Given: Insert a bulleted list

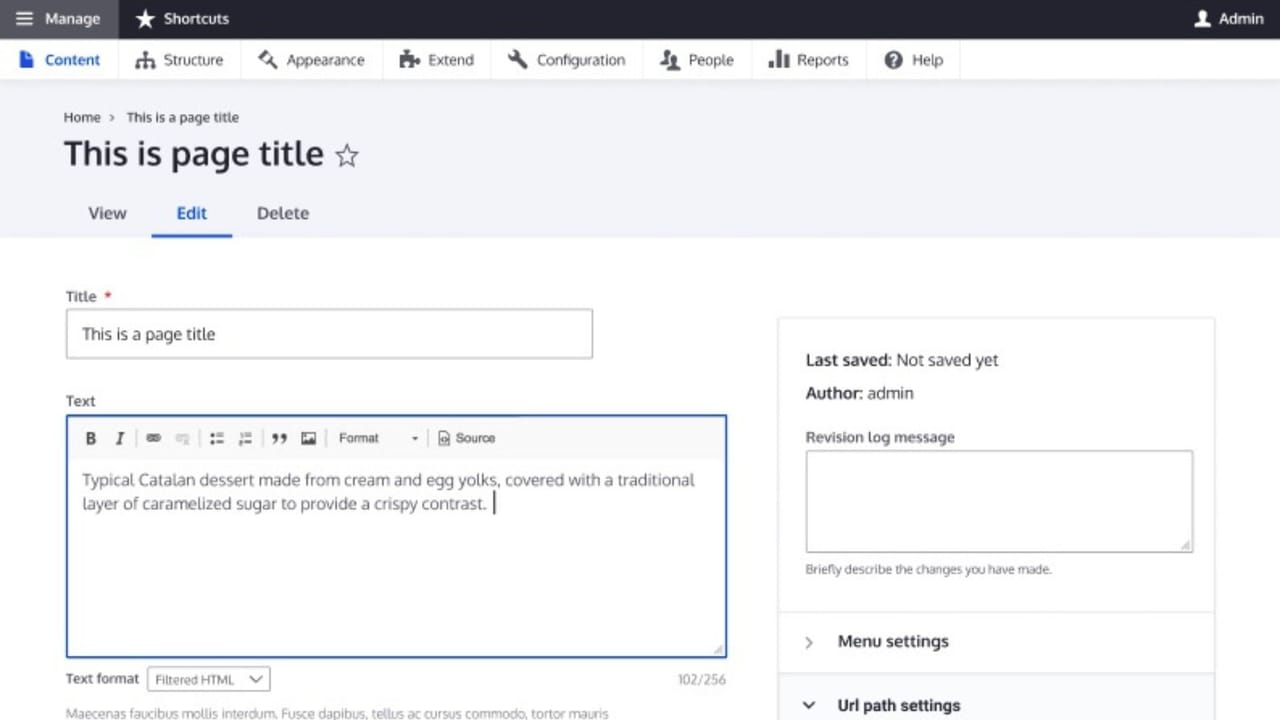Looking at the screenshot, I should [216, 438].
